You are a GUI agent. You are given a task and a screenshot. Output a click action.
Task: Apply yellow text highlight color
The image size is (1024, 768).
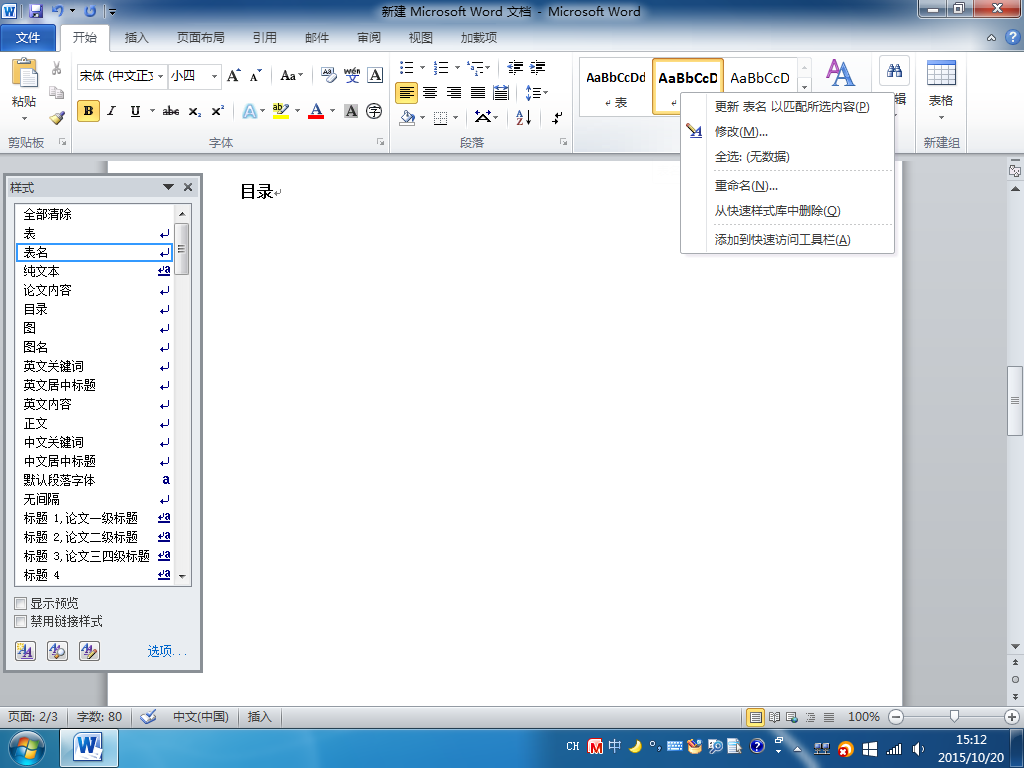pos(281,111)
